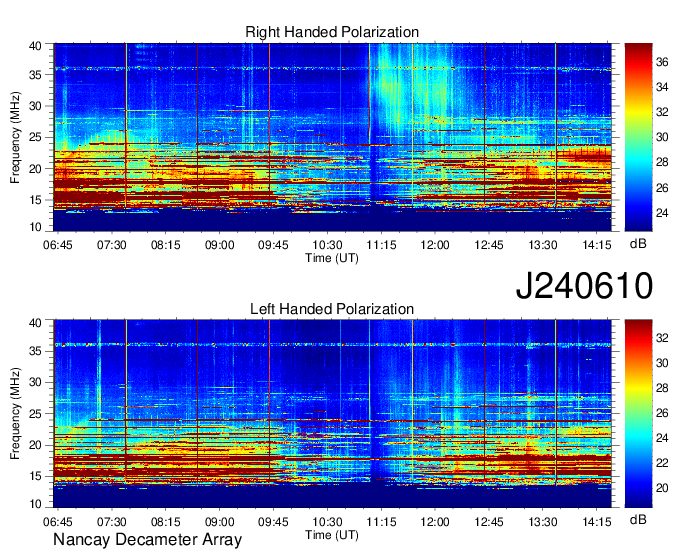
Task: Click the 20 MHz tick of the right-handed plot
Action: pyautogui.click(x=35, y=169)
